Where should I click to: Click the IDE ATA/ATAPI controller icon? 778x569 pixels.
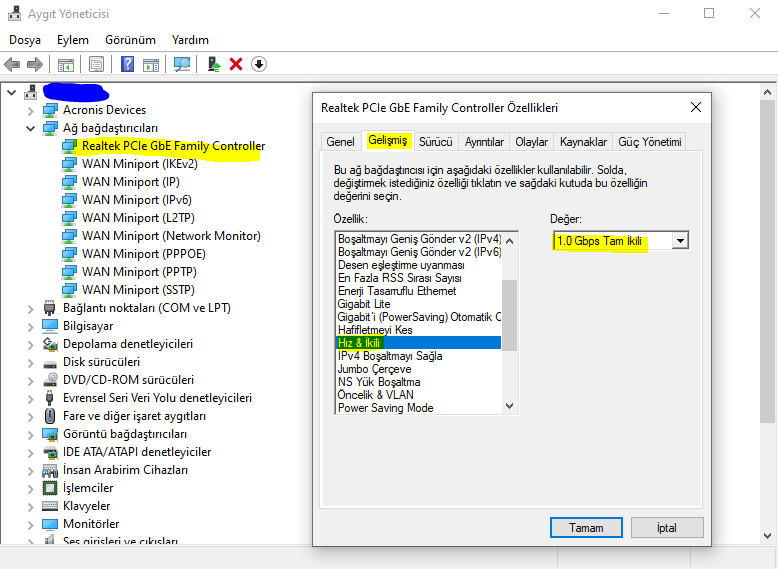tap(50, 452)
